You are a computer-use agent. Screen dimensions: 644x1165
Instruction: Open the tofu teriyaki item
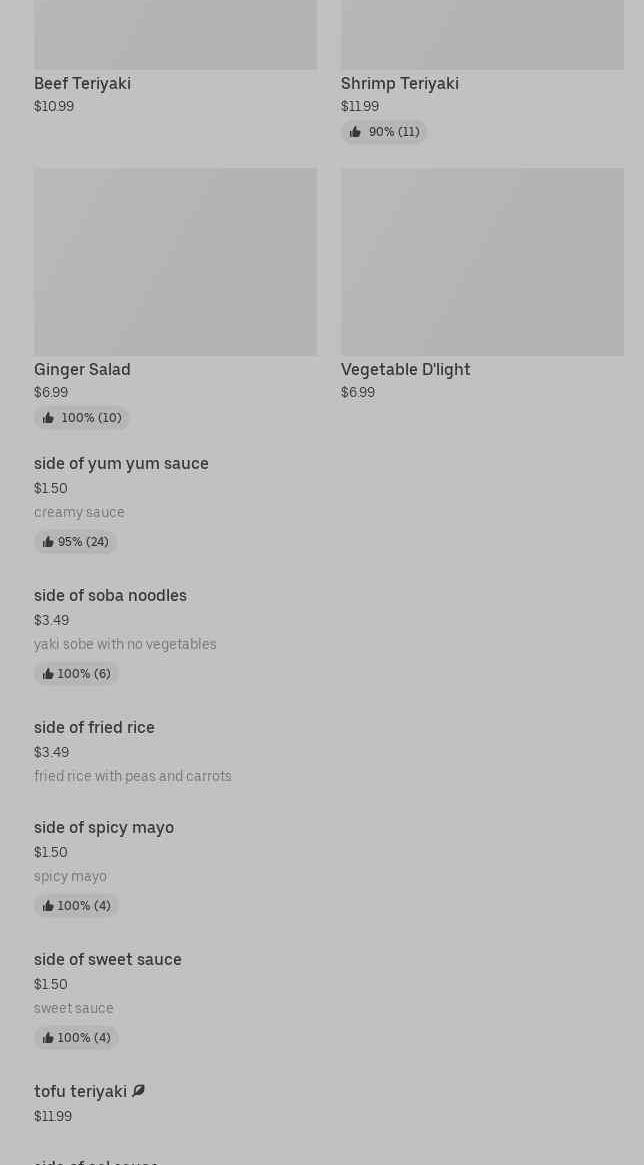pos(80,1091)
